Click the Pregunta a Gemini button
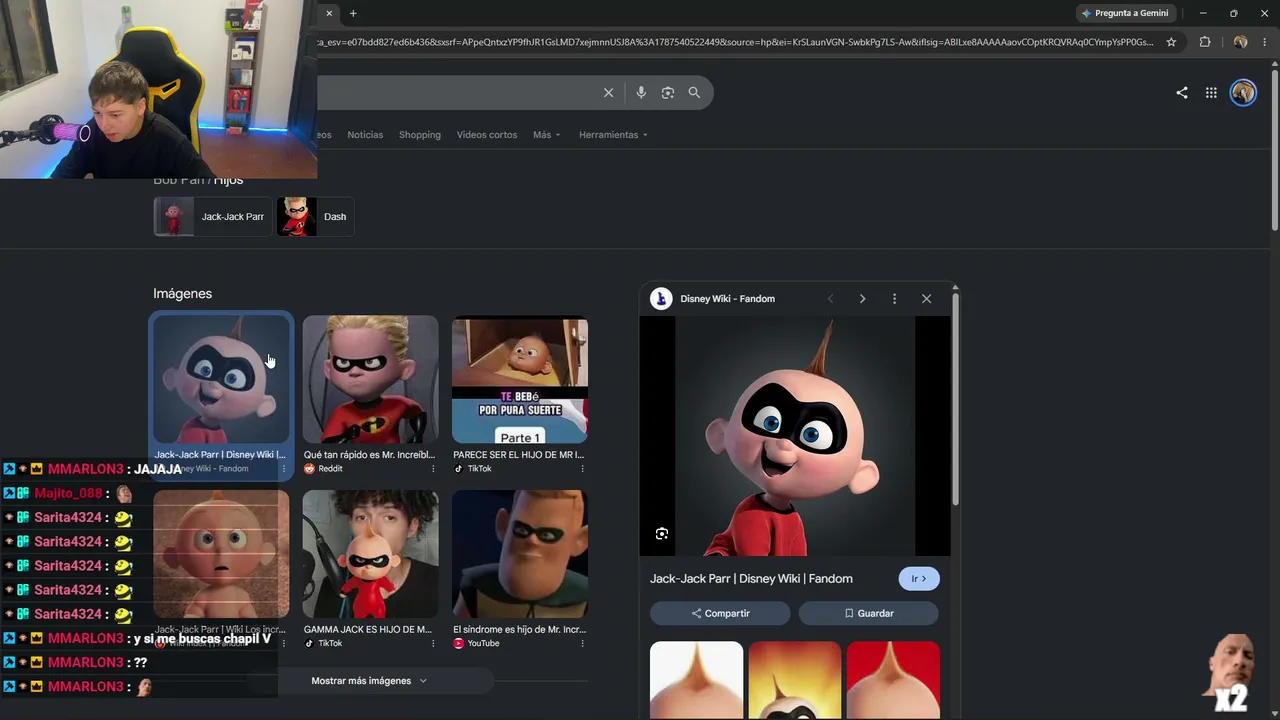Screen dimensions: 1280x720 (1125, 13)
